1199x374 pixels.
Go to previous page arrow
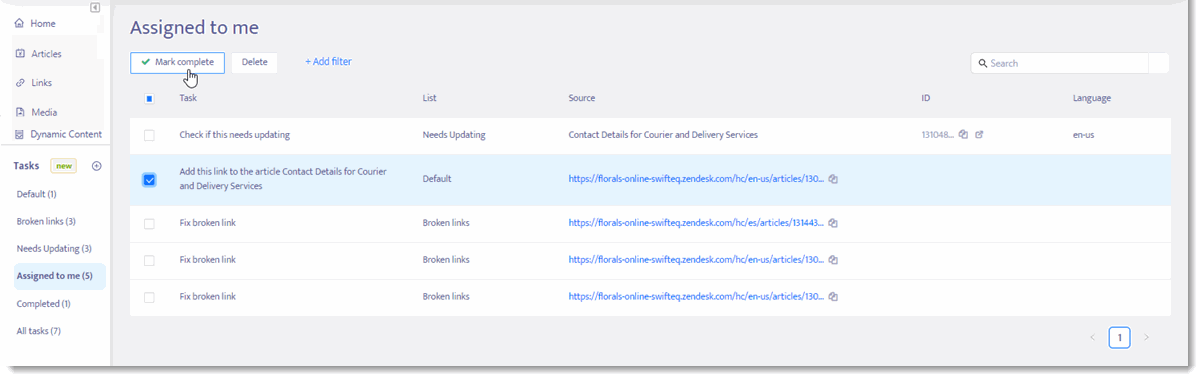coord(1092,337)
